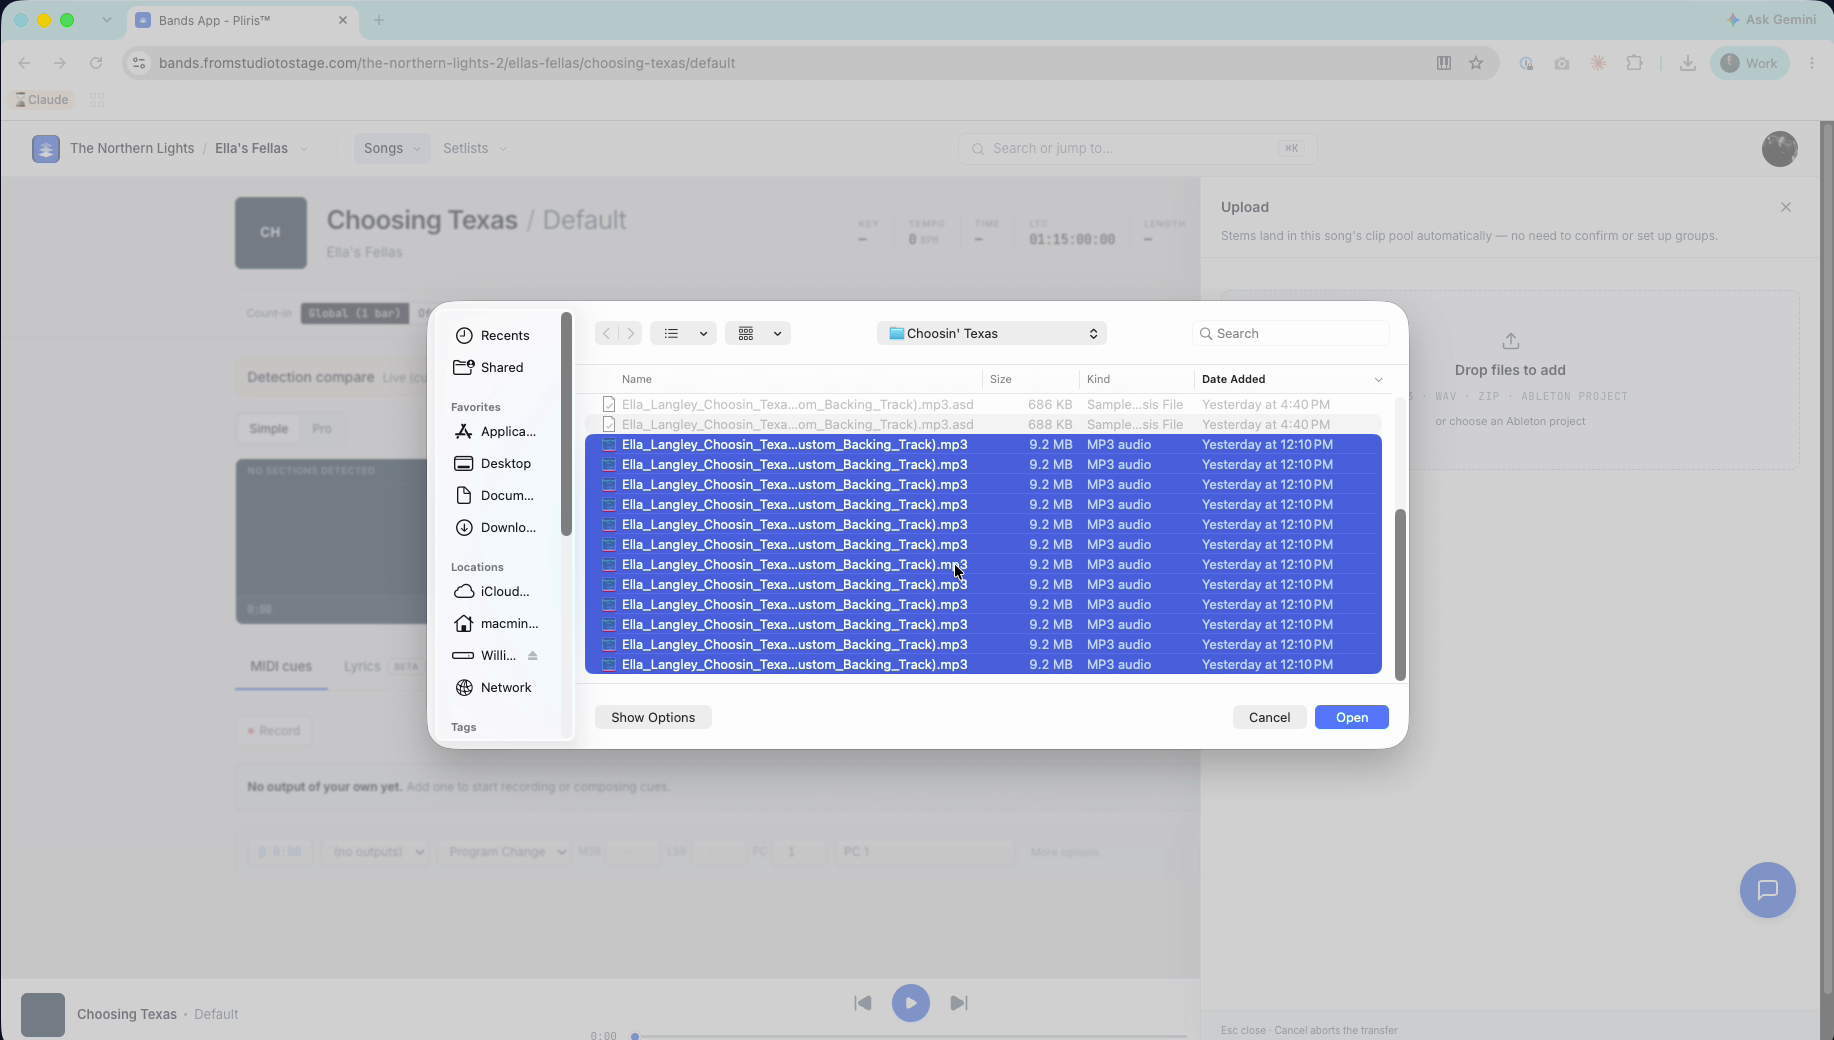Eject the Willi external drive

pos(533,656)
